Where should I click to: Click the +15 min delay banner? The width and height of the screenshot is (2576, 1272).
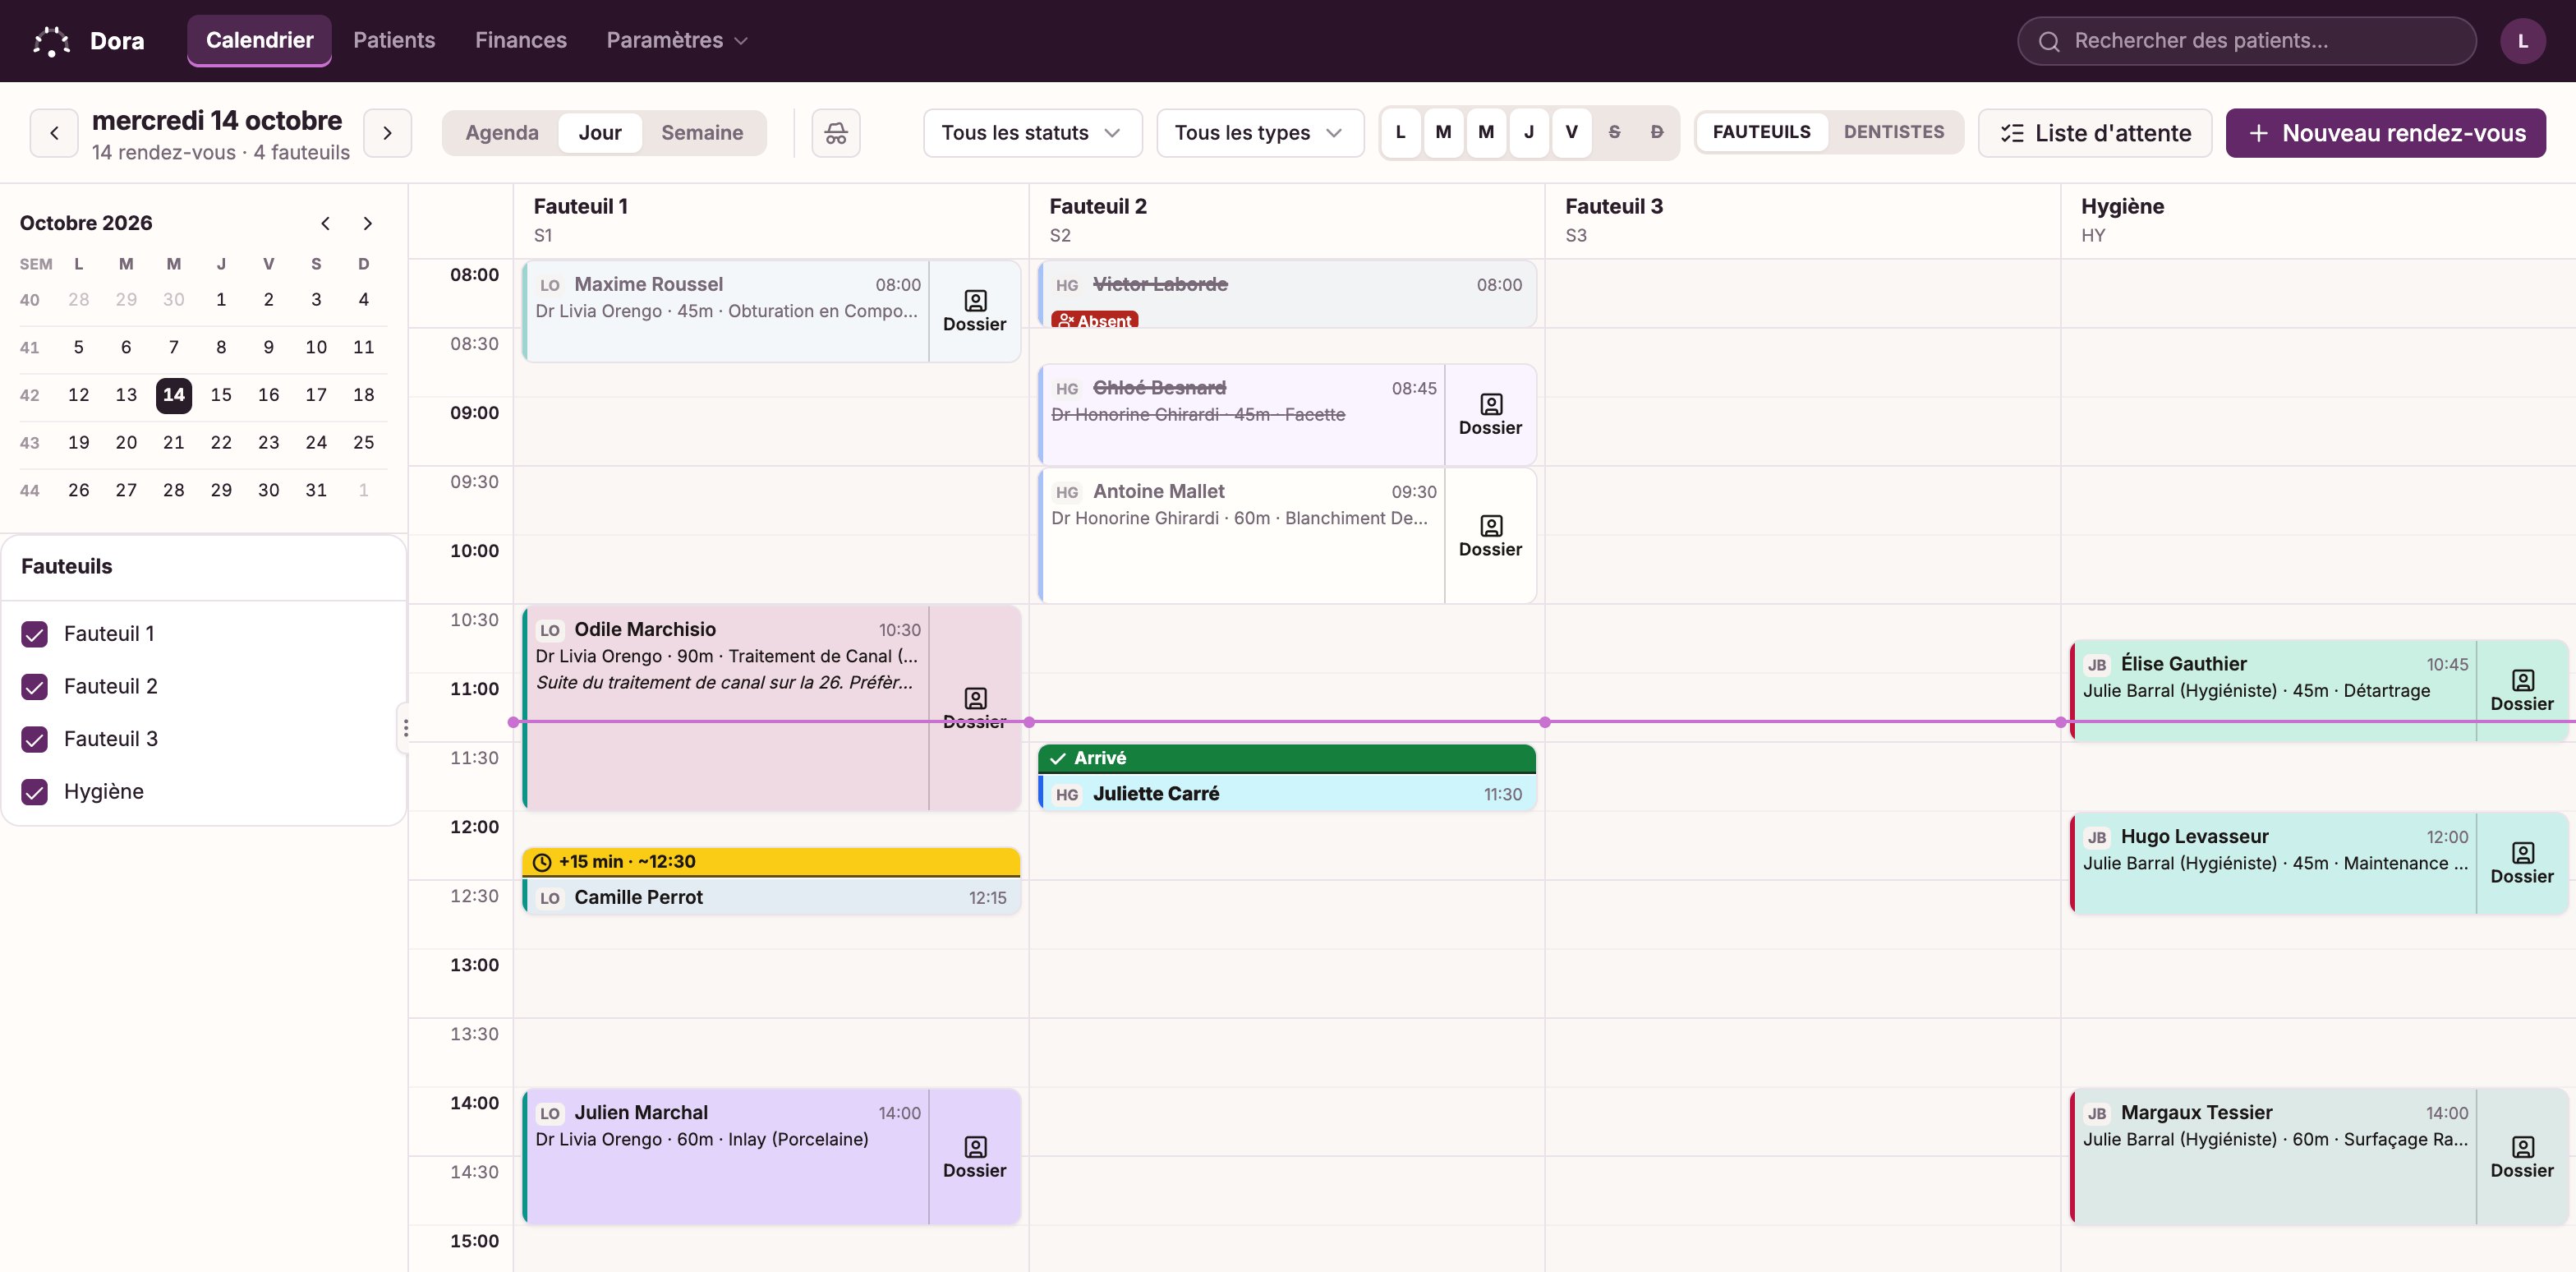[x=771, y=861]
